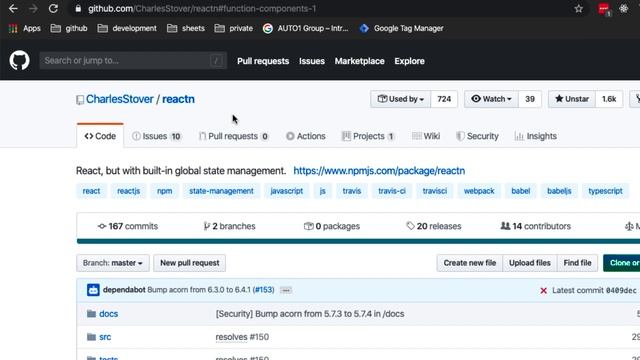The image size is (640, 360).
Task: View the 0 packages
Action: coord(332,226)
